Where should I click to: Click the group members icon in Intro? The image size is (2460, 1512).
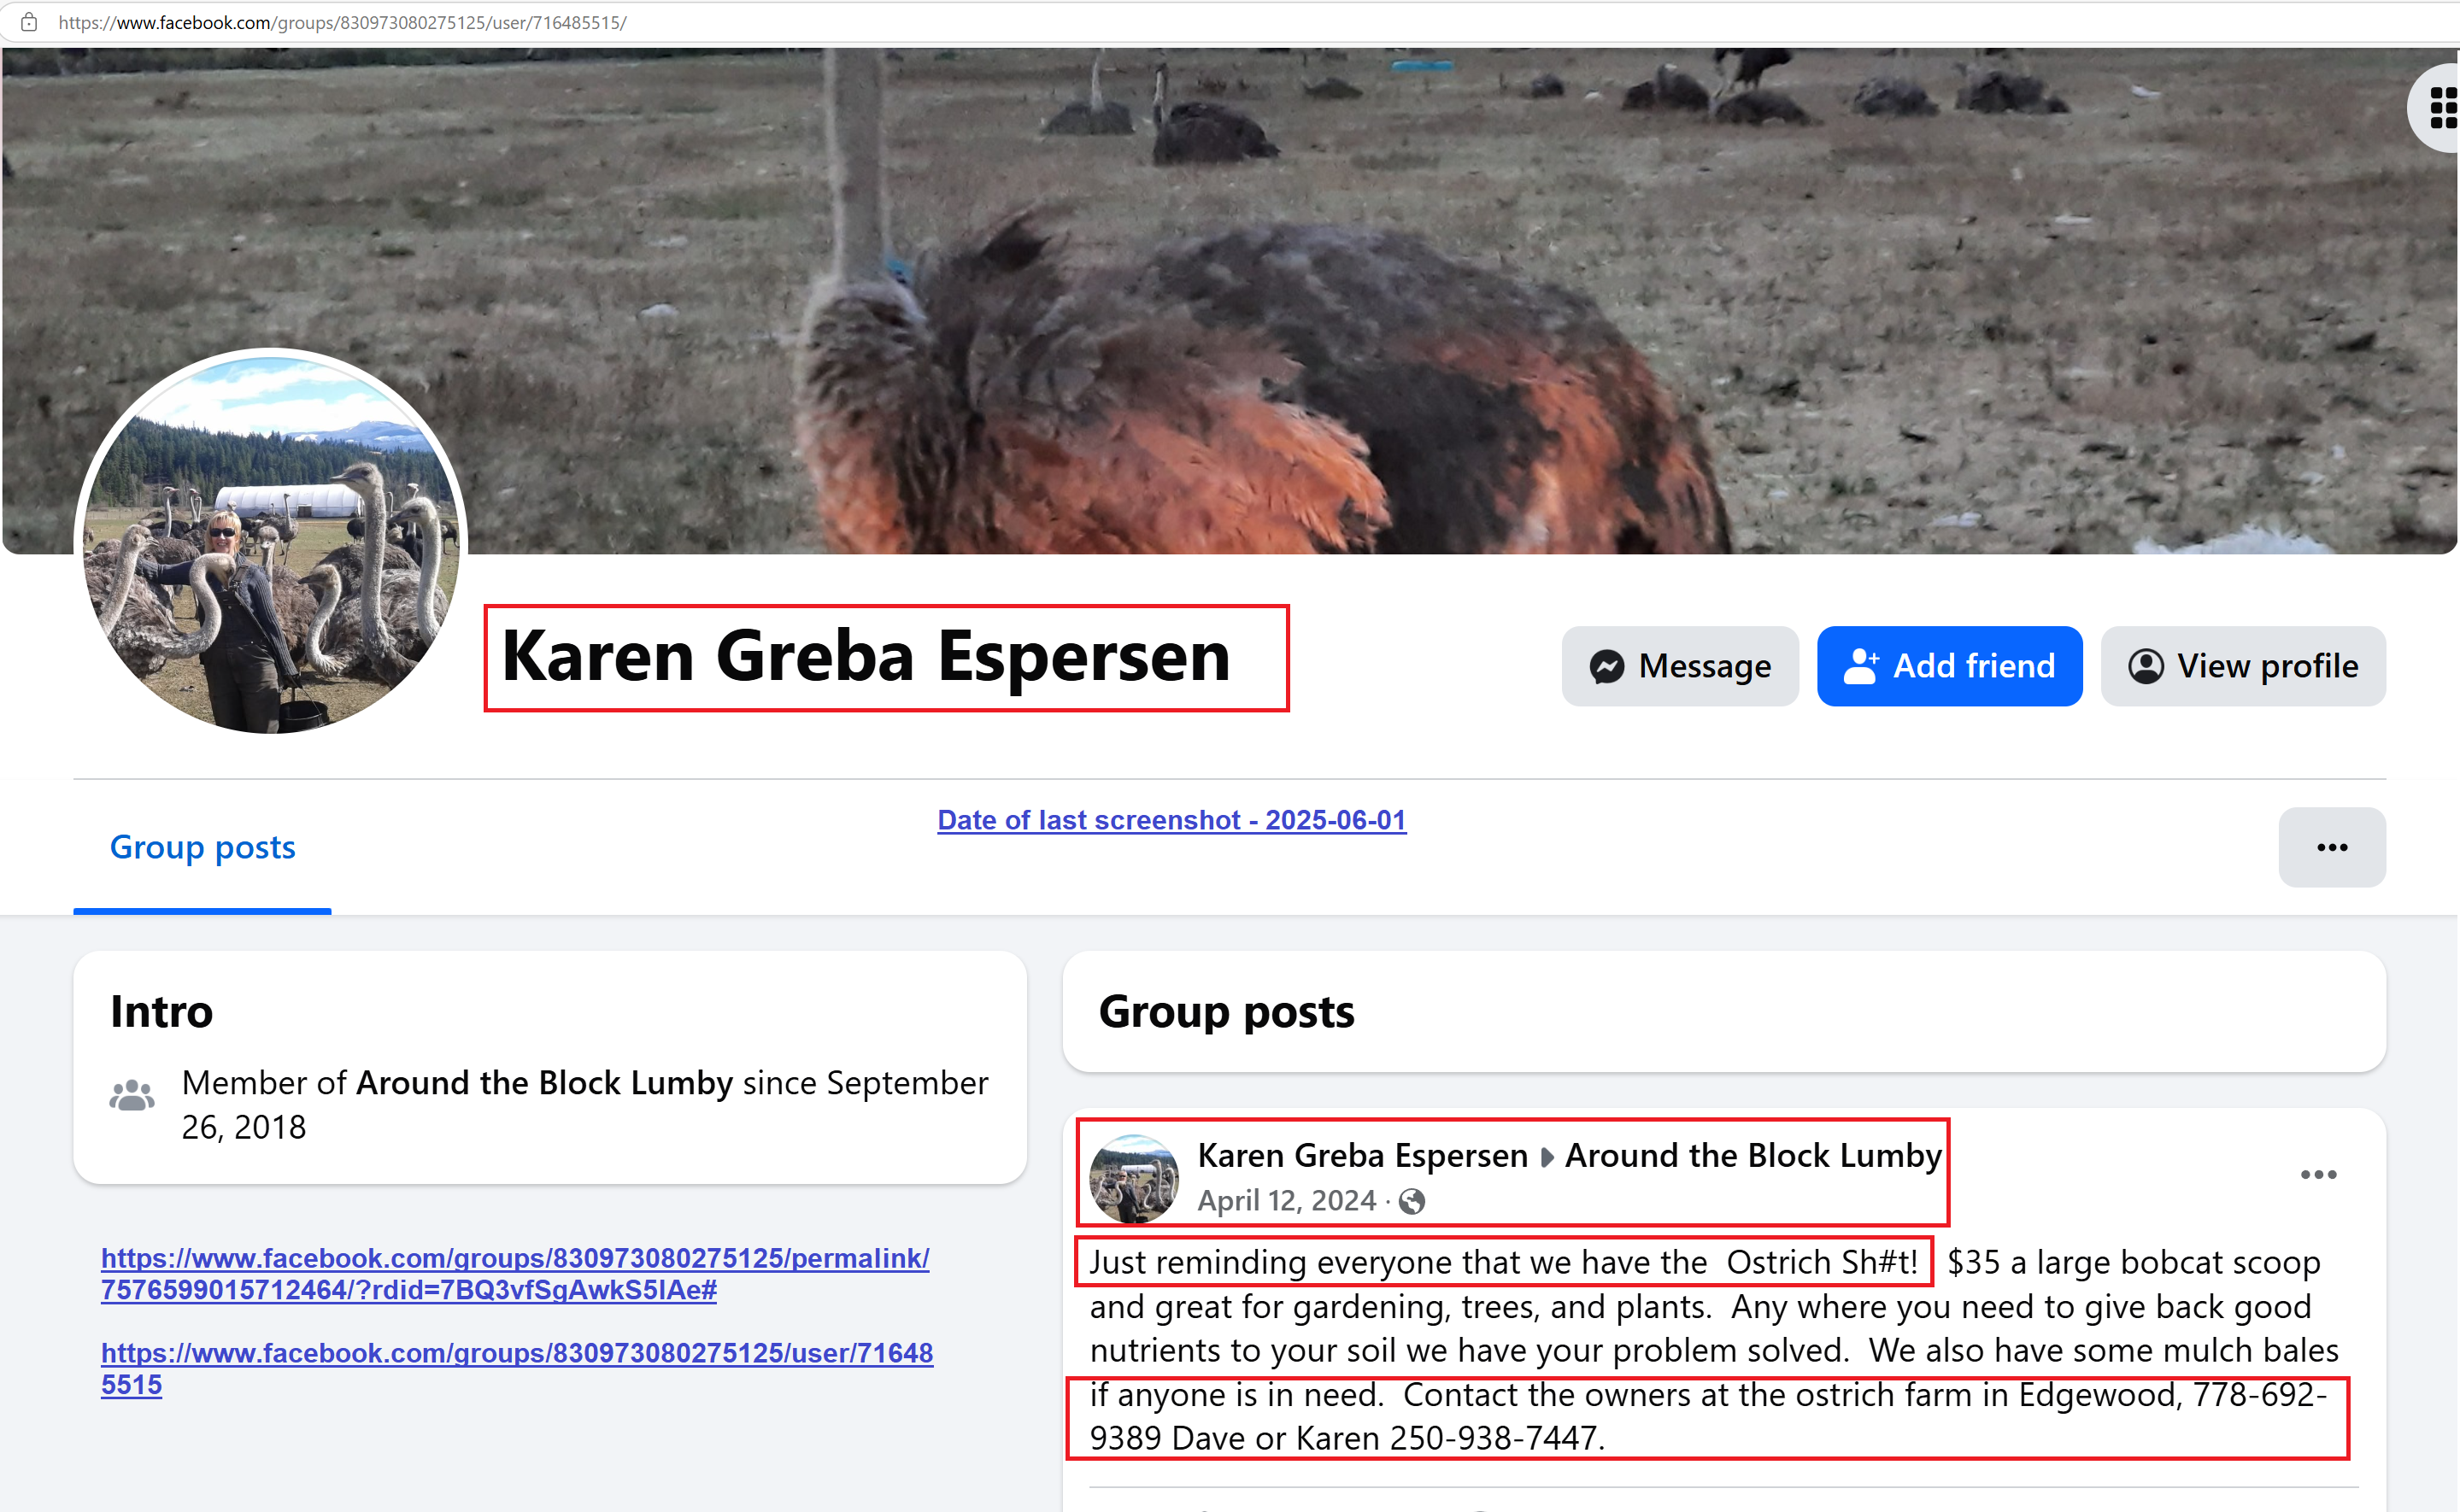pos(132,1096)
